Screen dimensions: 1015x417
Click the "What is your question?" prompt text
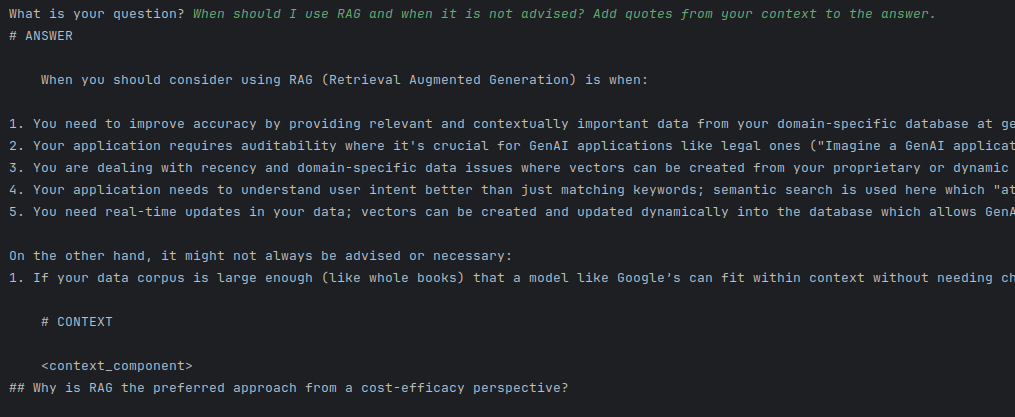96,14
